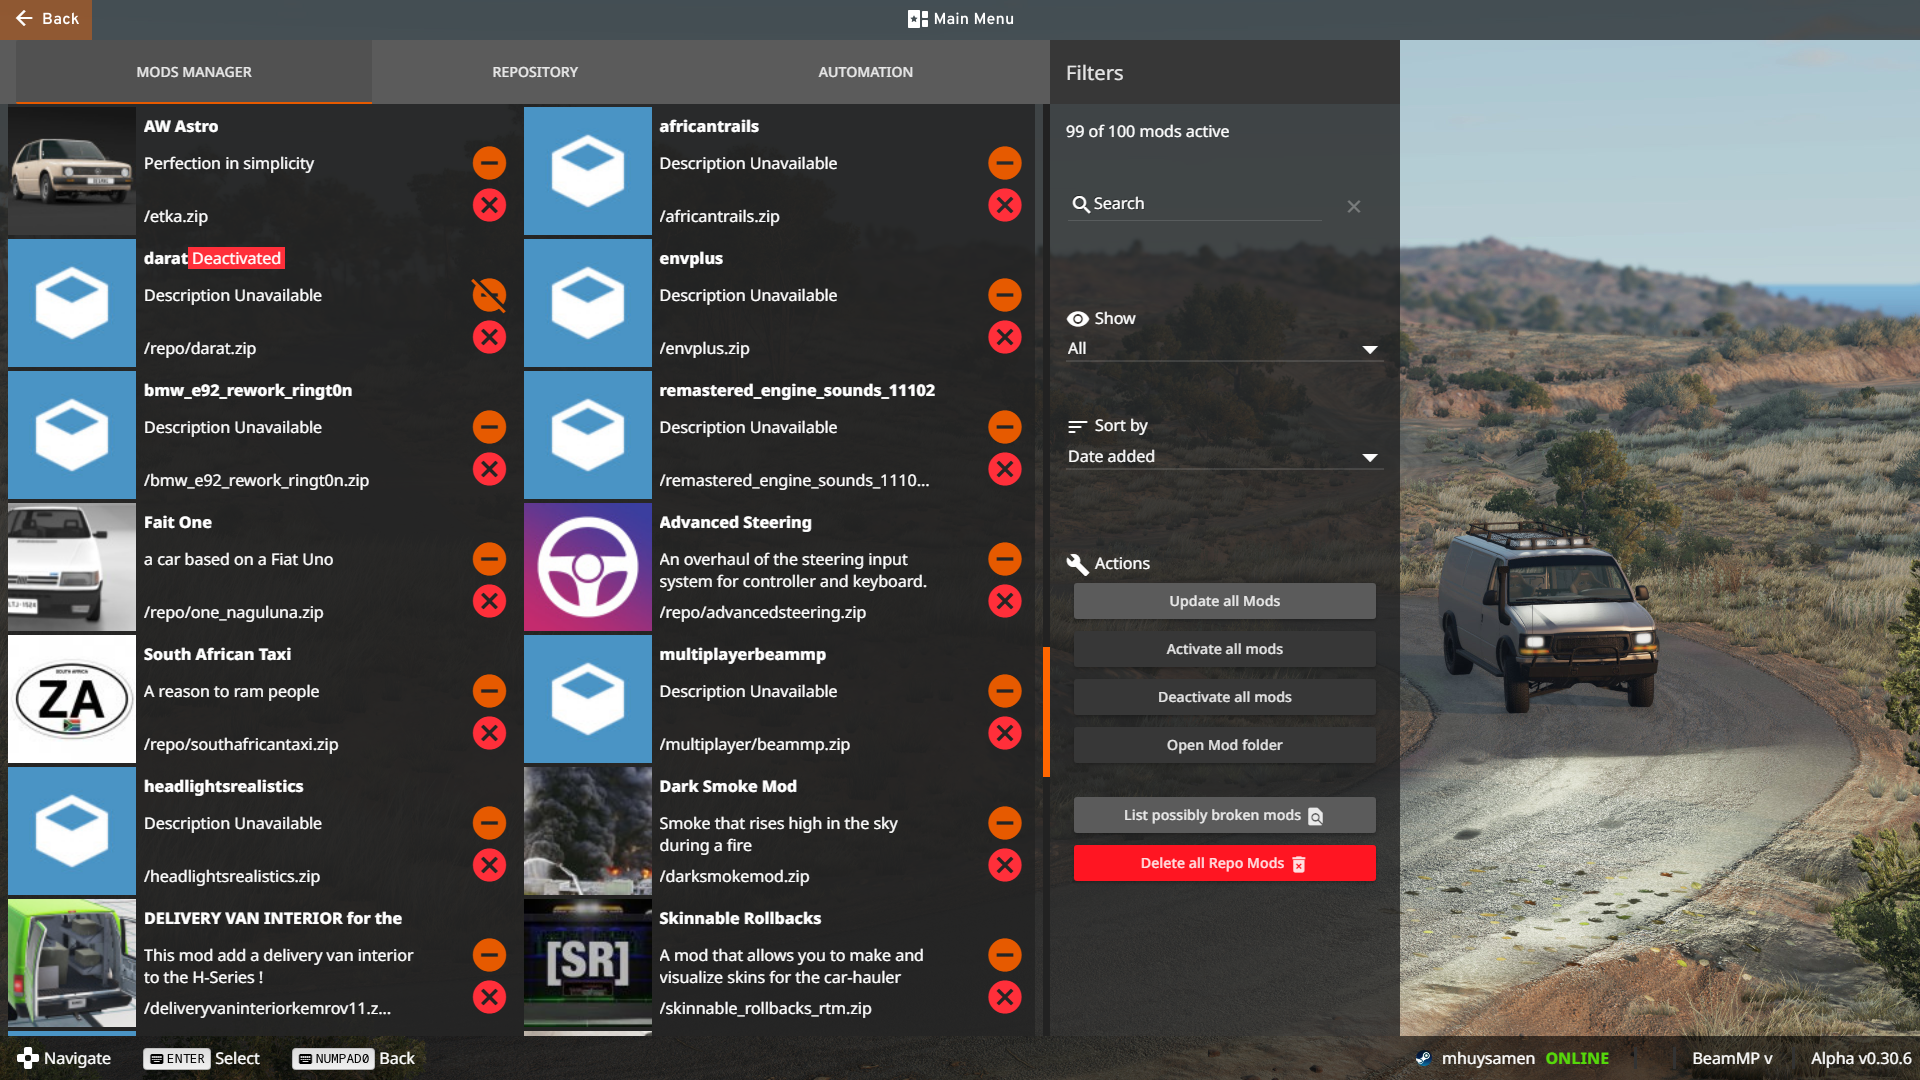Image resolution: width=1920 pixels, height=1080 pixels.
Task: Deactivate multiplayerbeammp mod
Action: [1005, 691]
